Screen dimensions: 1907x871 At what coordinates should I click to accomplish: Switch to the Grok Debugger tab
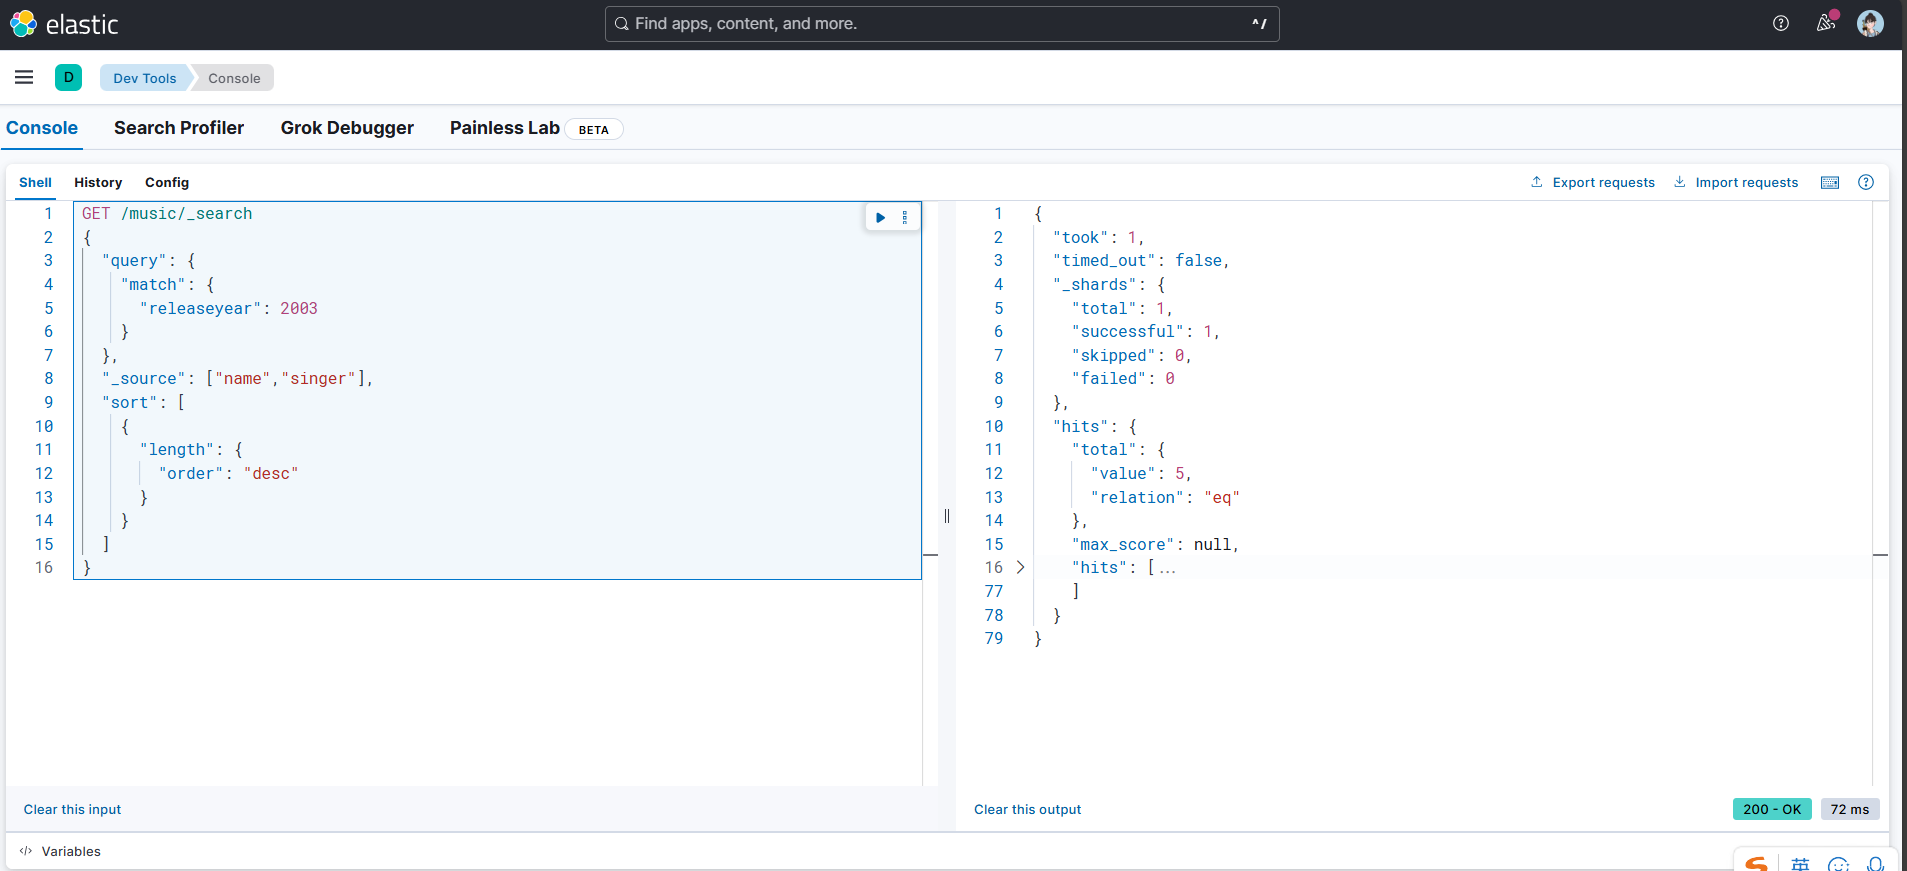coord(347,128)
